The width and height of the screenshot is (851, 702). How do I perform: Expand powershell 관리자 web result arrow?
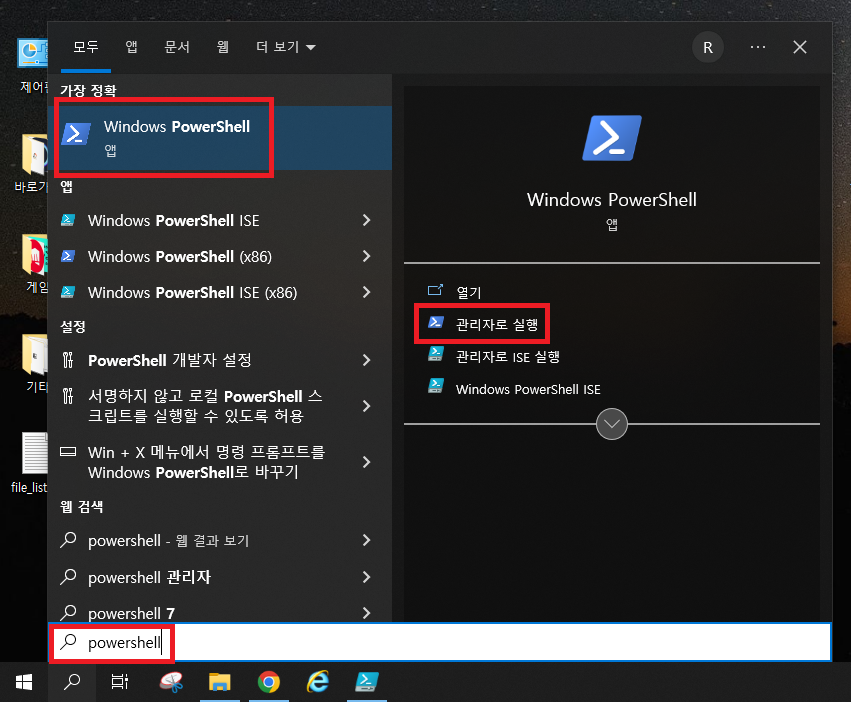[367, 577]
